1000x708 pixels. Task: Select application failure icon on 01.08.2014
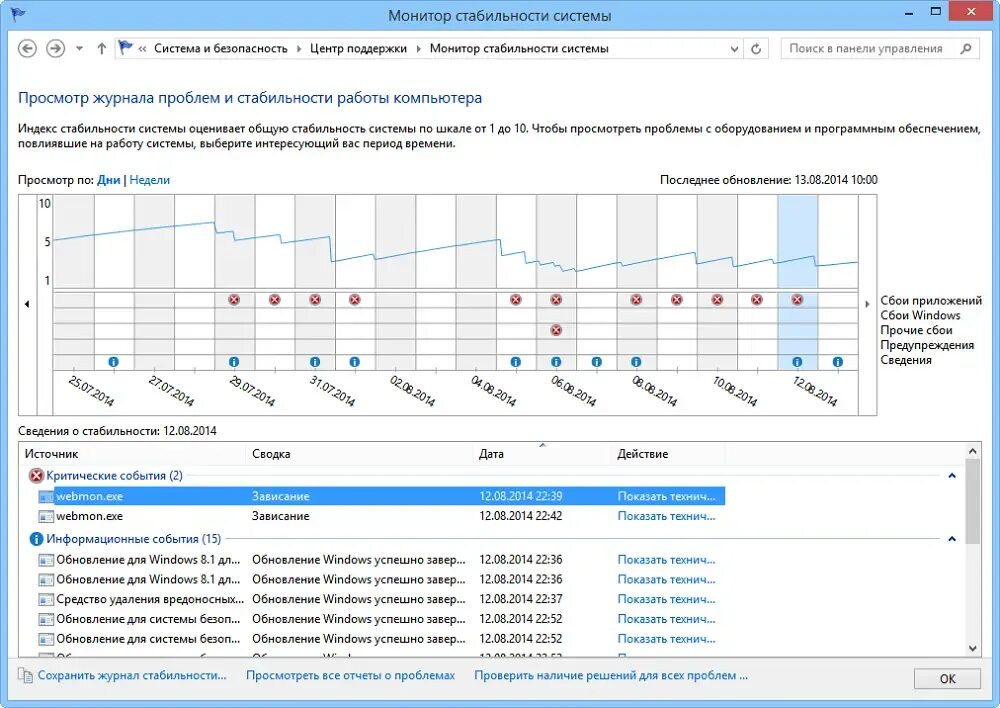point(355,299)
